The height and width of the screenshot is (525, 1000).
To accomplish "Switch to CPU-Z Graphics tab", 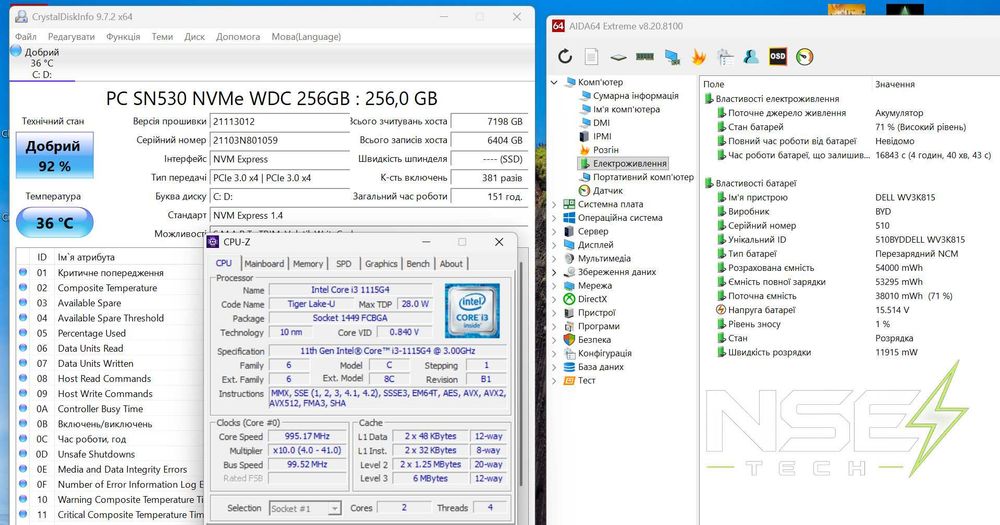I will coord(381,263).
